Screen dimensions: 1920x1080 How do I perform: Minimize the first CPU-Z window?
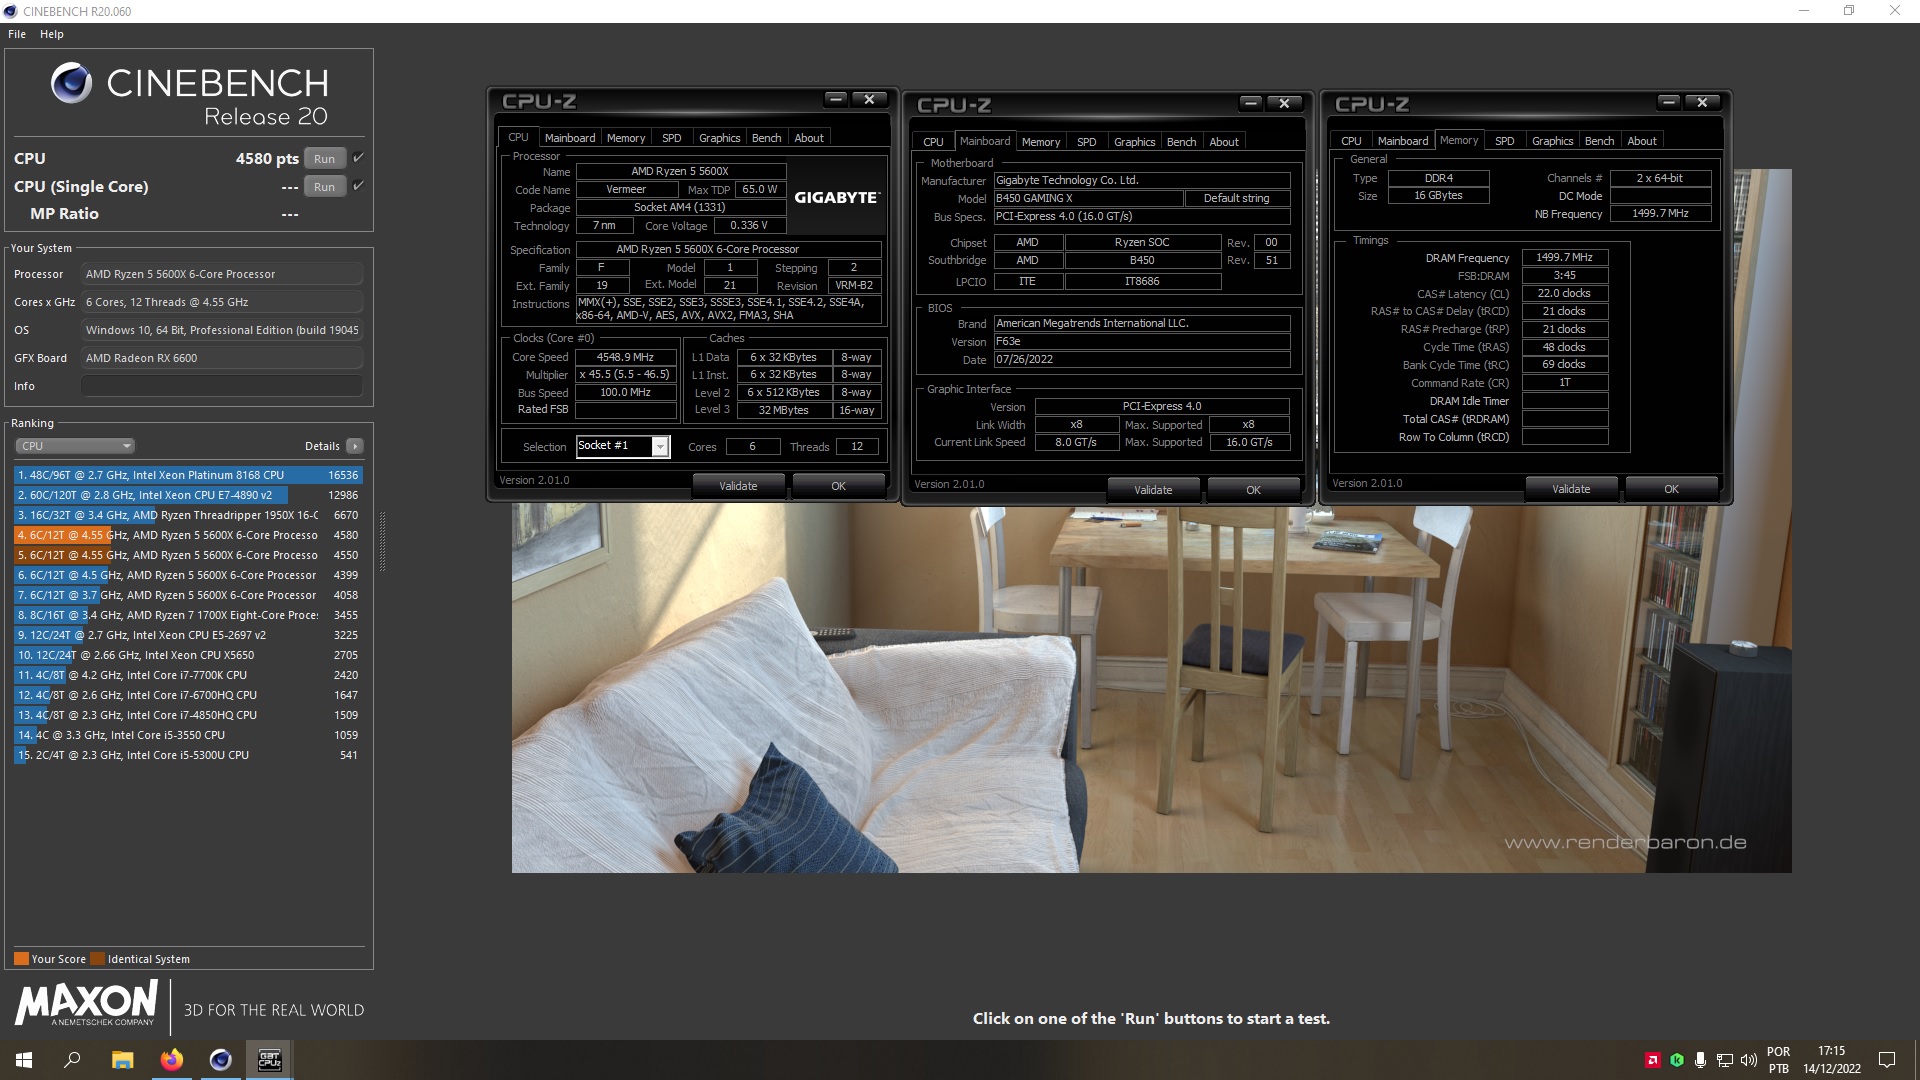tap(836, 99)
